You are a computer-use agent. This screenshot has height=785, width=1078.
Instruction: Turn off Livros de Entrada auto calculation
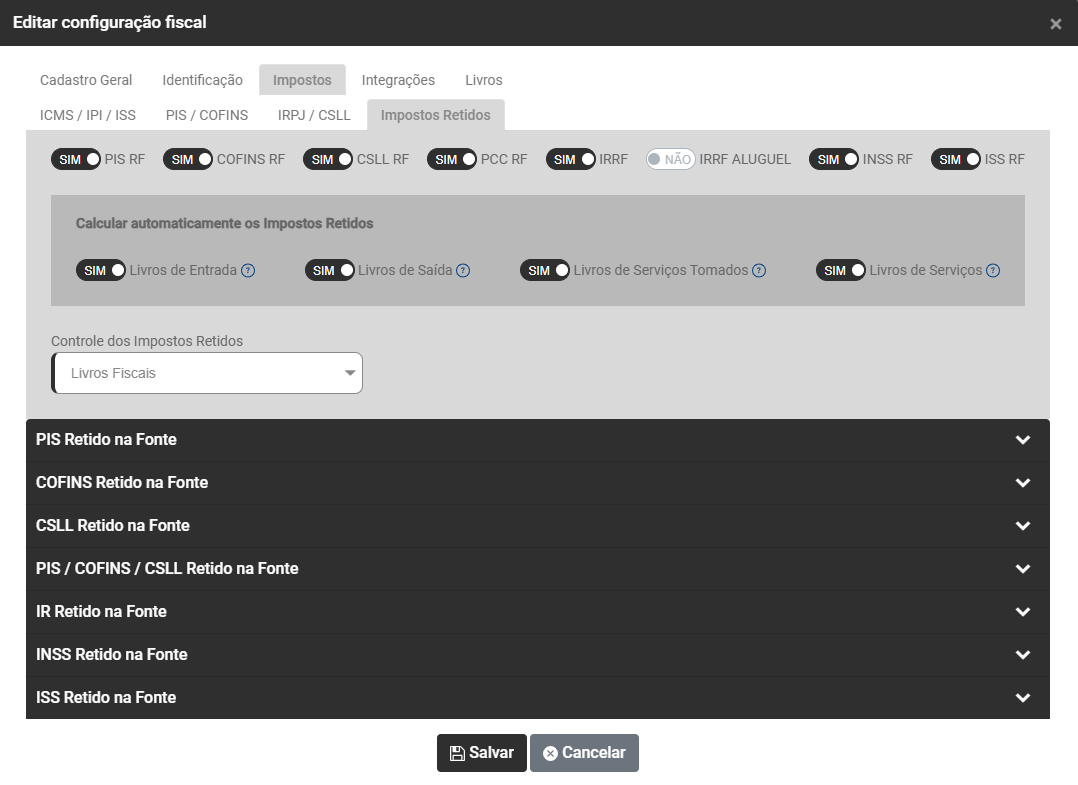click(101, 270)
